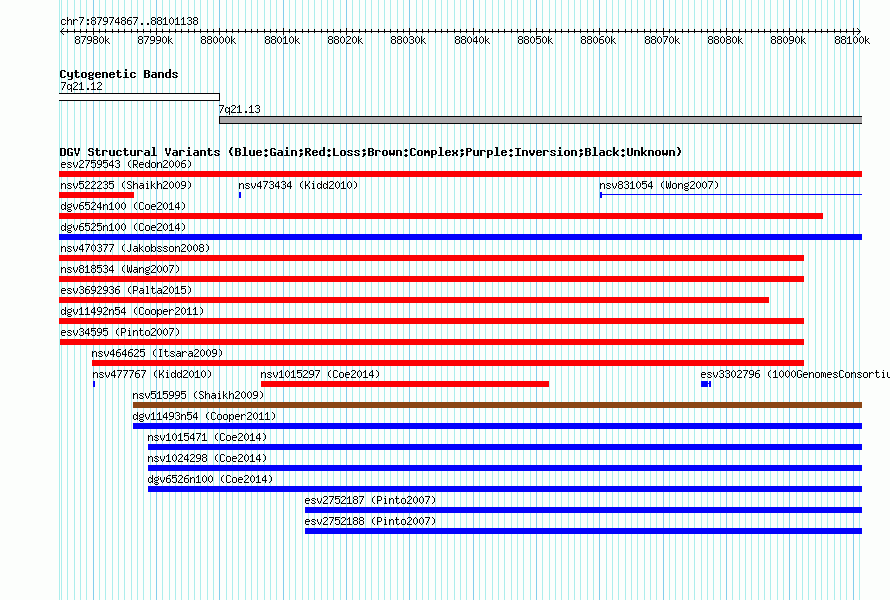Select the dgv6524n100 (Coe2014) label

tap(123, 206)
